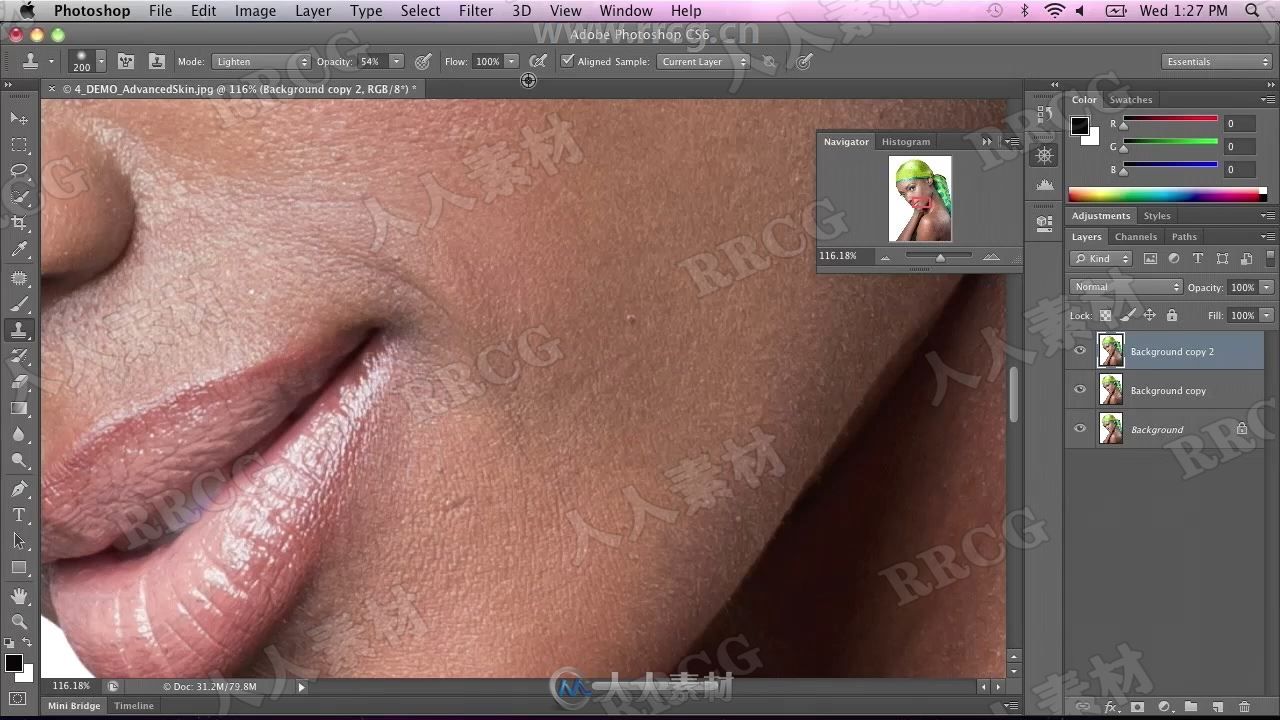Open the layer Fill 100% dropdown
This screenshot has height=720, width=1280.
click(x=1266, y=315)
